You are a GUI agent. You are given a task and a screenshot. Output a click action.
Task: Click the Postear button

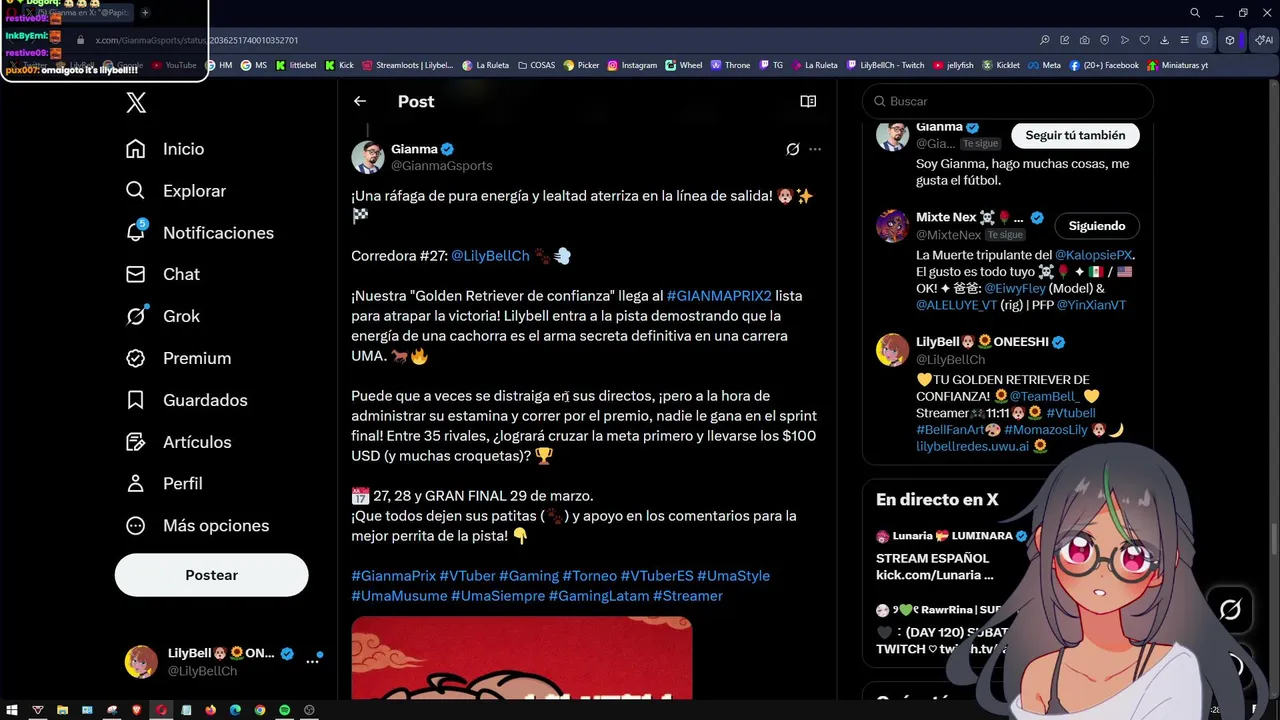click(211, 575)
